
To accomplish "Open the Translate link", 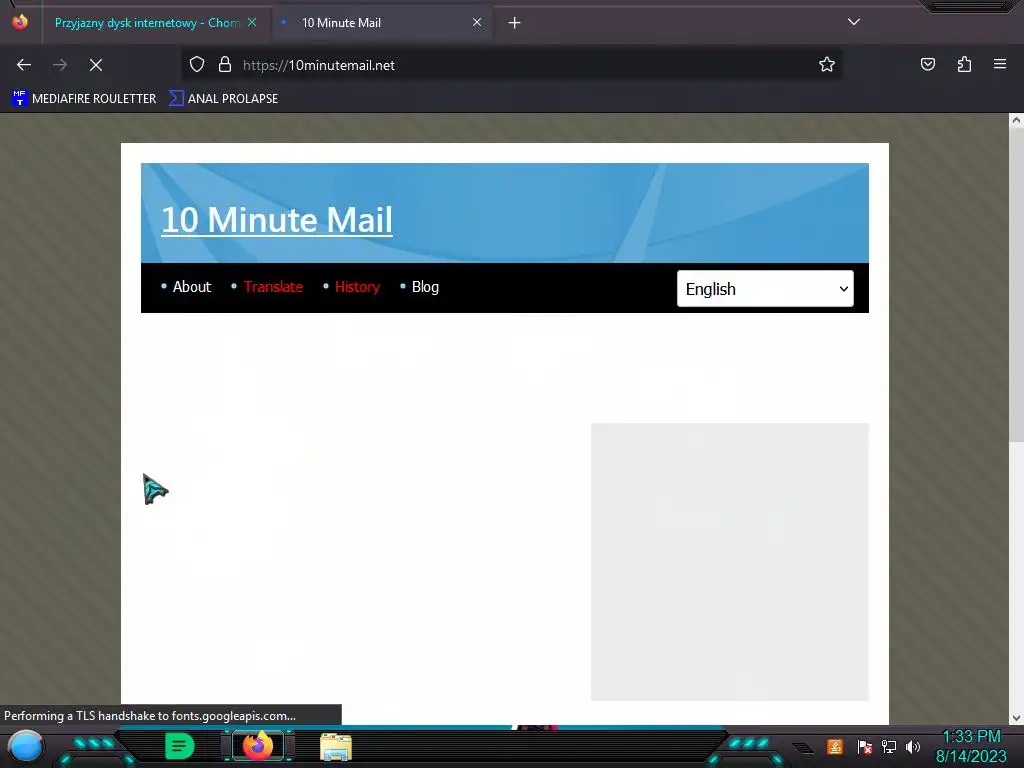I will 273,287.
